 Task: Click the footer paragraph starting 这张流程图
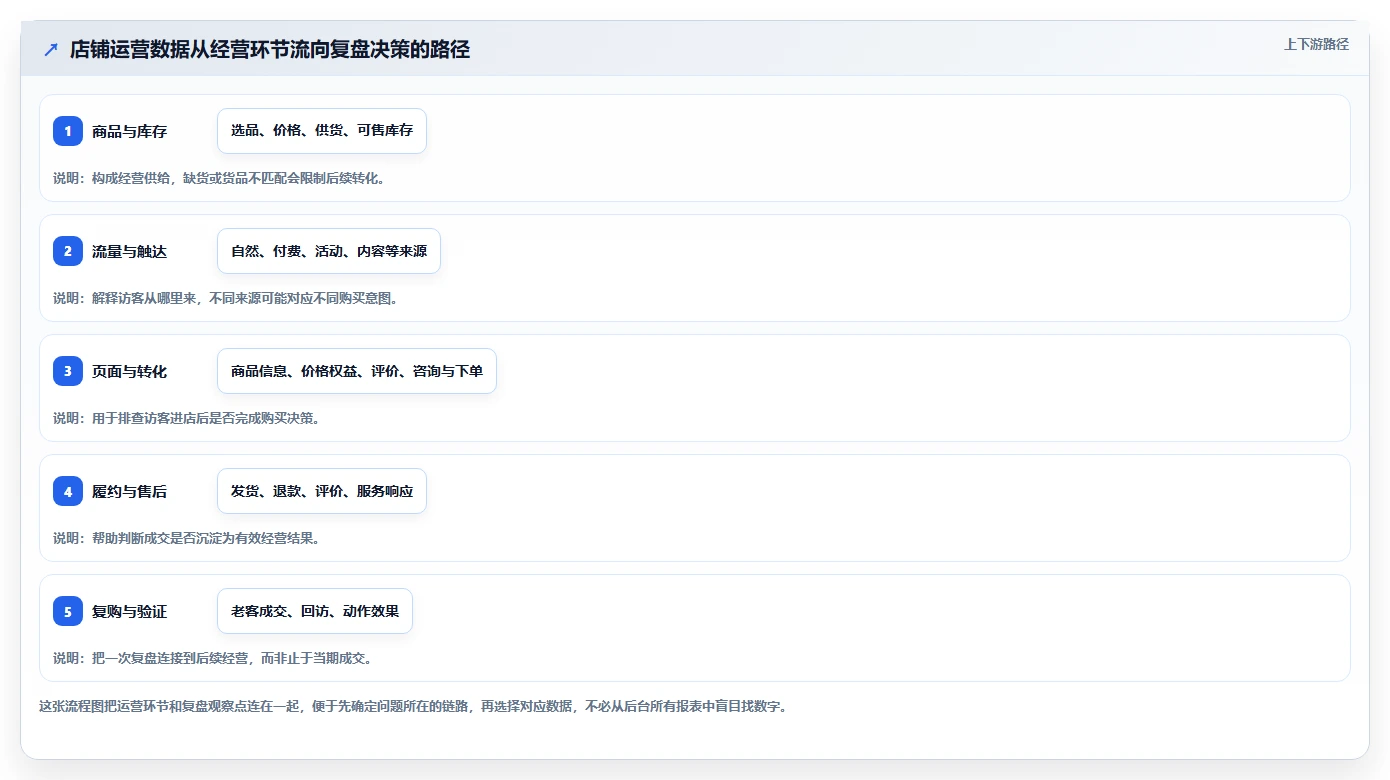[413, 706]
